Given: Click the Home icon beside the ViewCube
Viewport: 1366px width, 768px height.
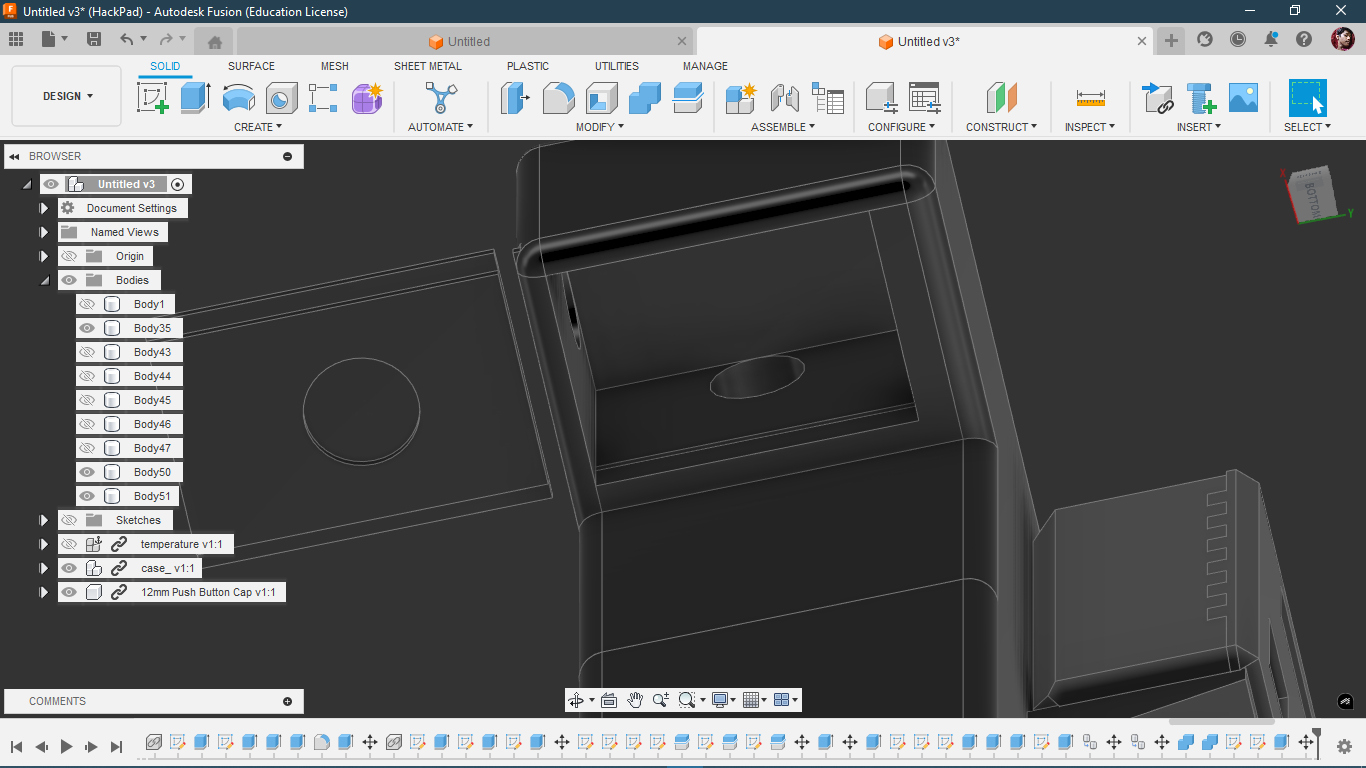Looking at the screenshot, I should (213, 39).
